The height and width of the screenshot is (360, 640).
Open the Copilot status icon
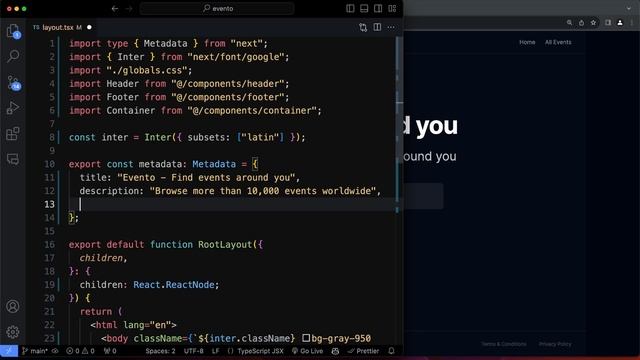(335, 351)
